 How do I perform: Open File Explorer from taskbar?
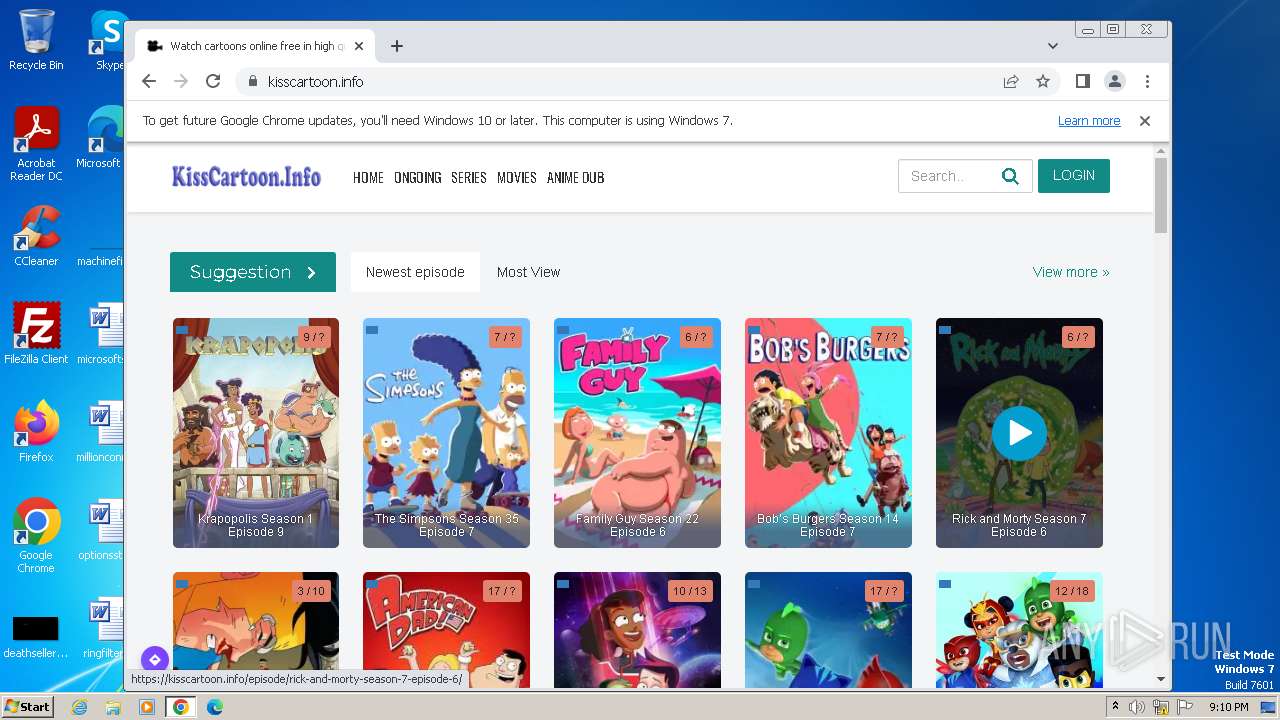113,707
